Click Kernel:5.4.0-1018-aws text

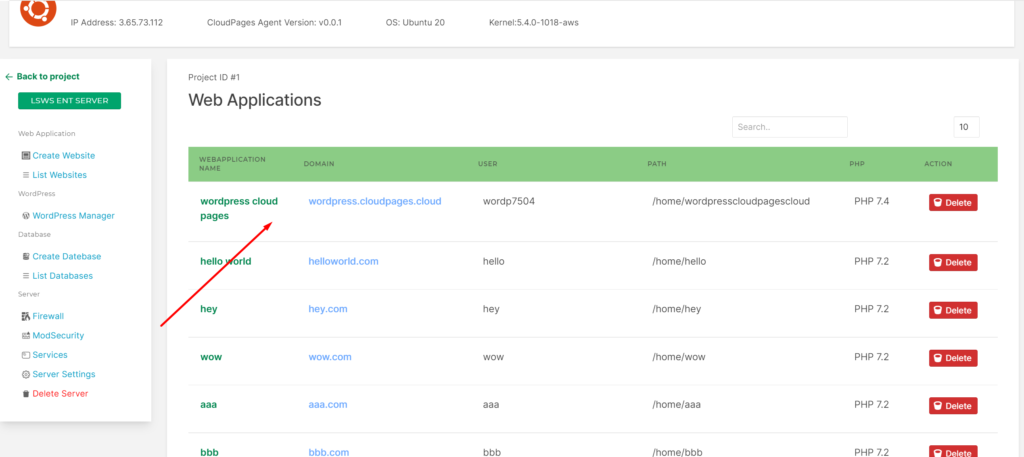pyautogui.click(x=534, y=22)
